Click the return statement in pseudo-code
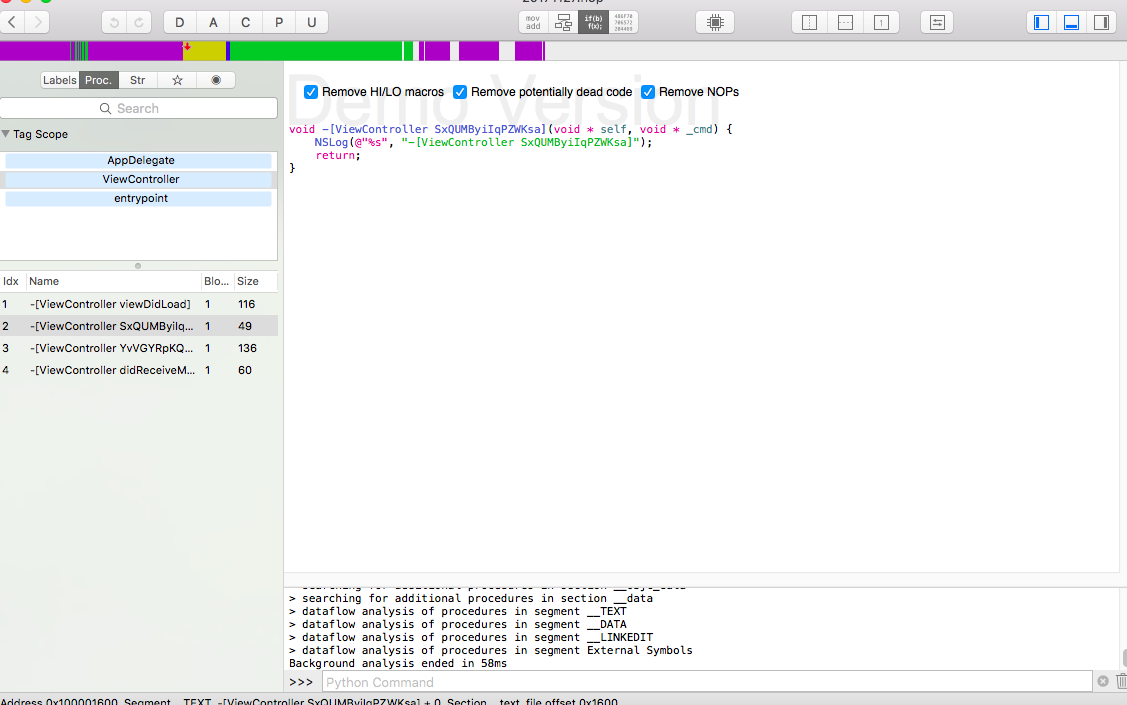This screenshot has width=1127, height=705. click(338, 155)
